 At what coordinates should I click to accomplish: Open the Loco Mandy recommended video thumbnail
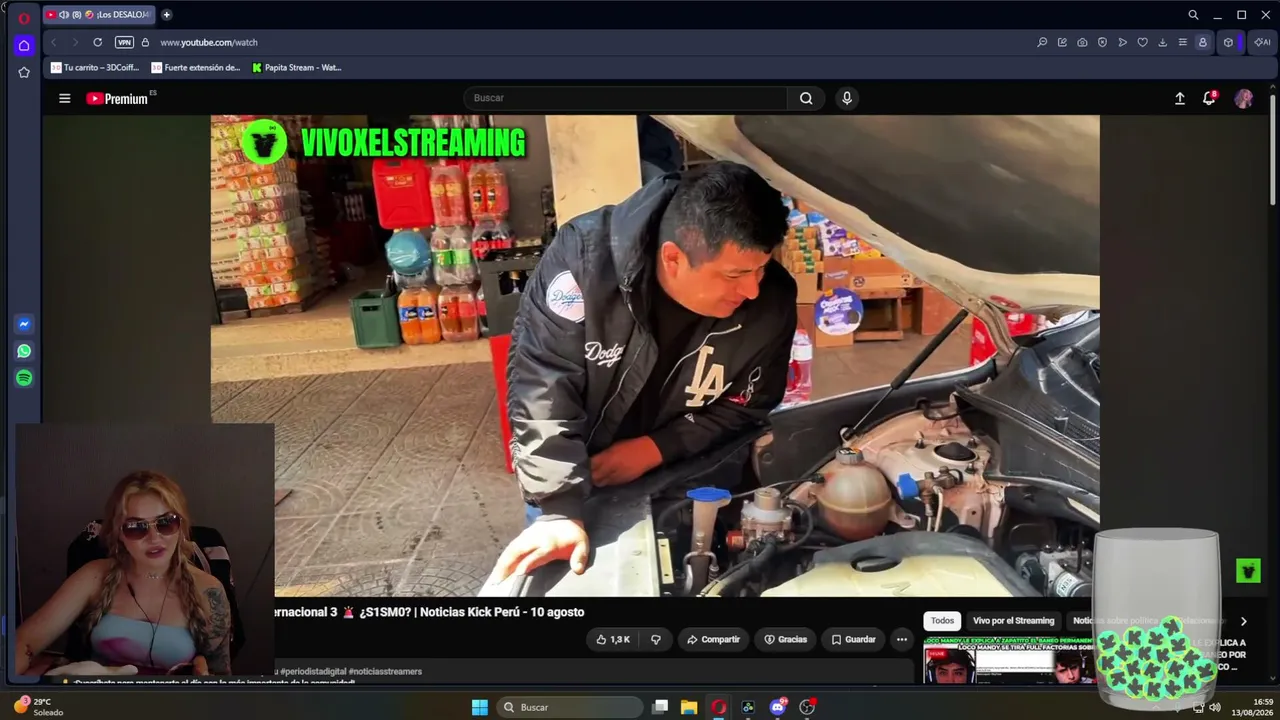1008,660
